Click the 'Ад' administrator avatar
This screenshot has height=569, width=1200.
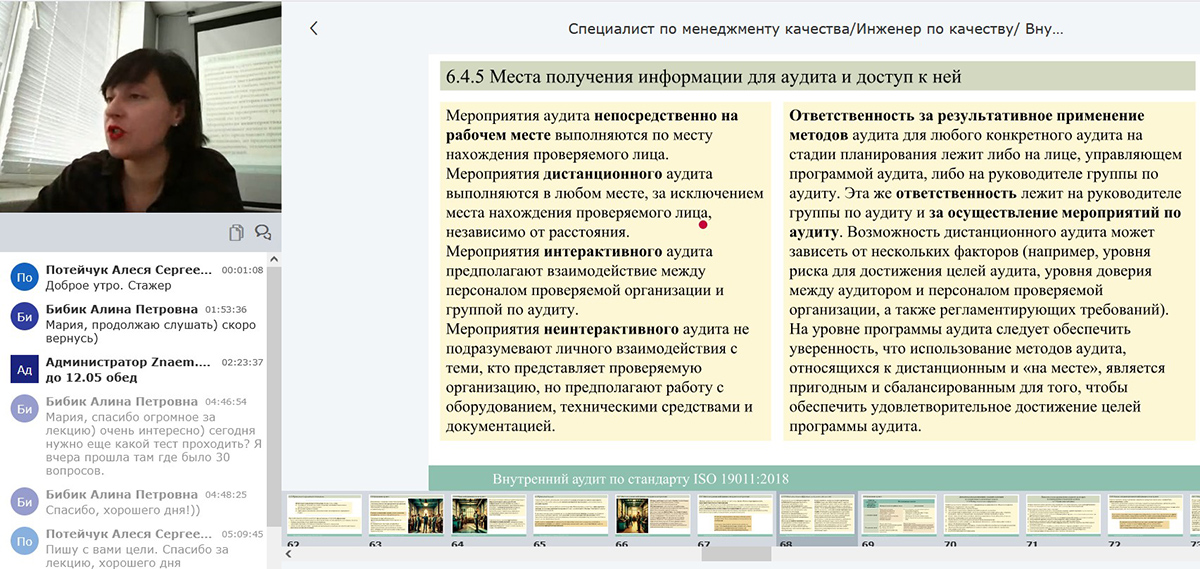click(23, 369)
